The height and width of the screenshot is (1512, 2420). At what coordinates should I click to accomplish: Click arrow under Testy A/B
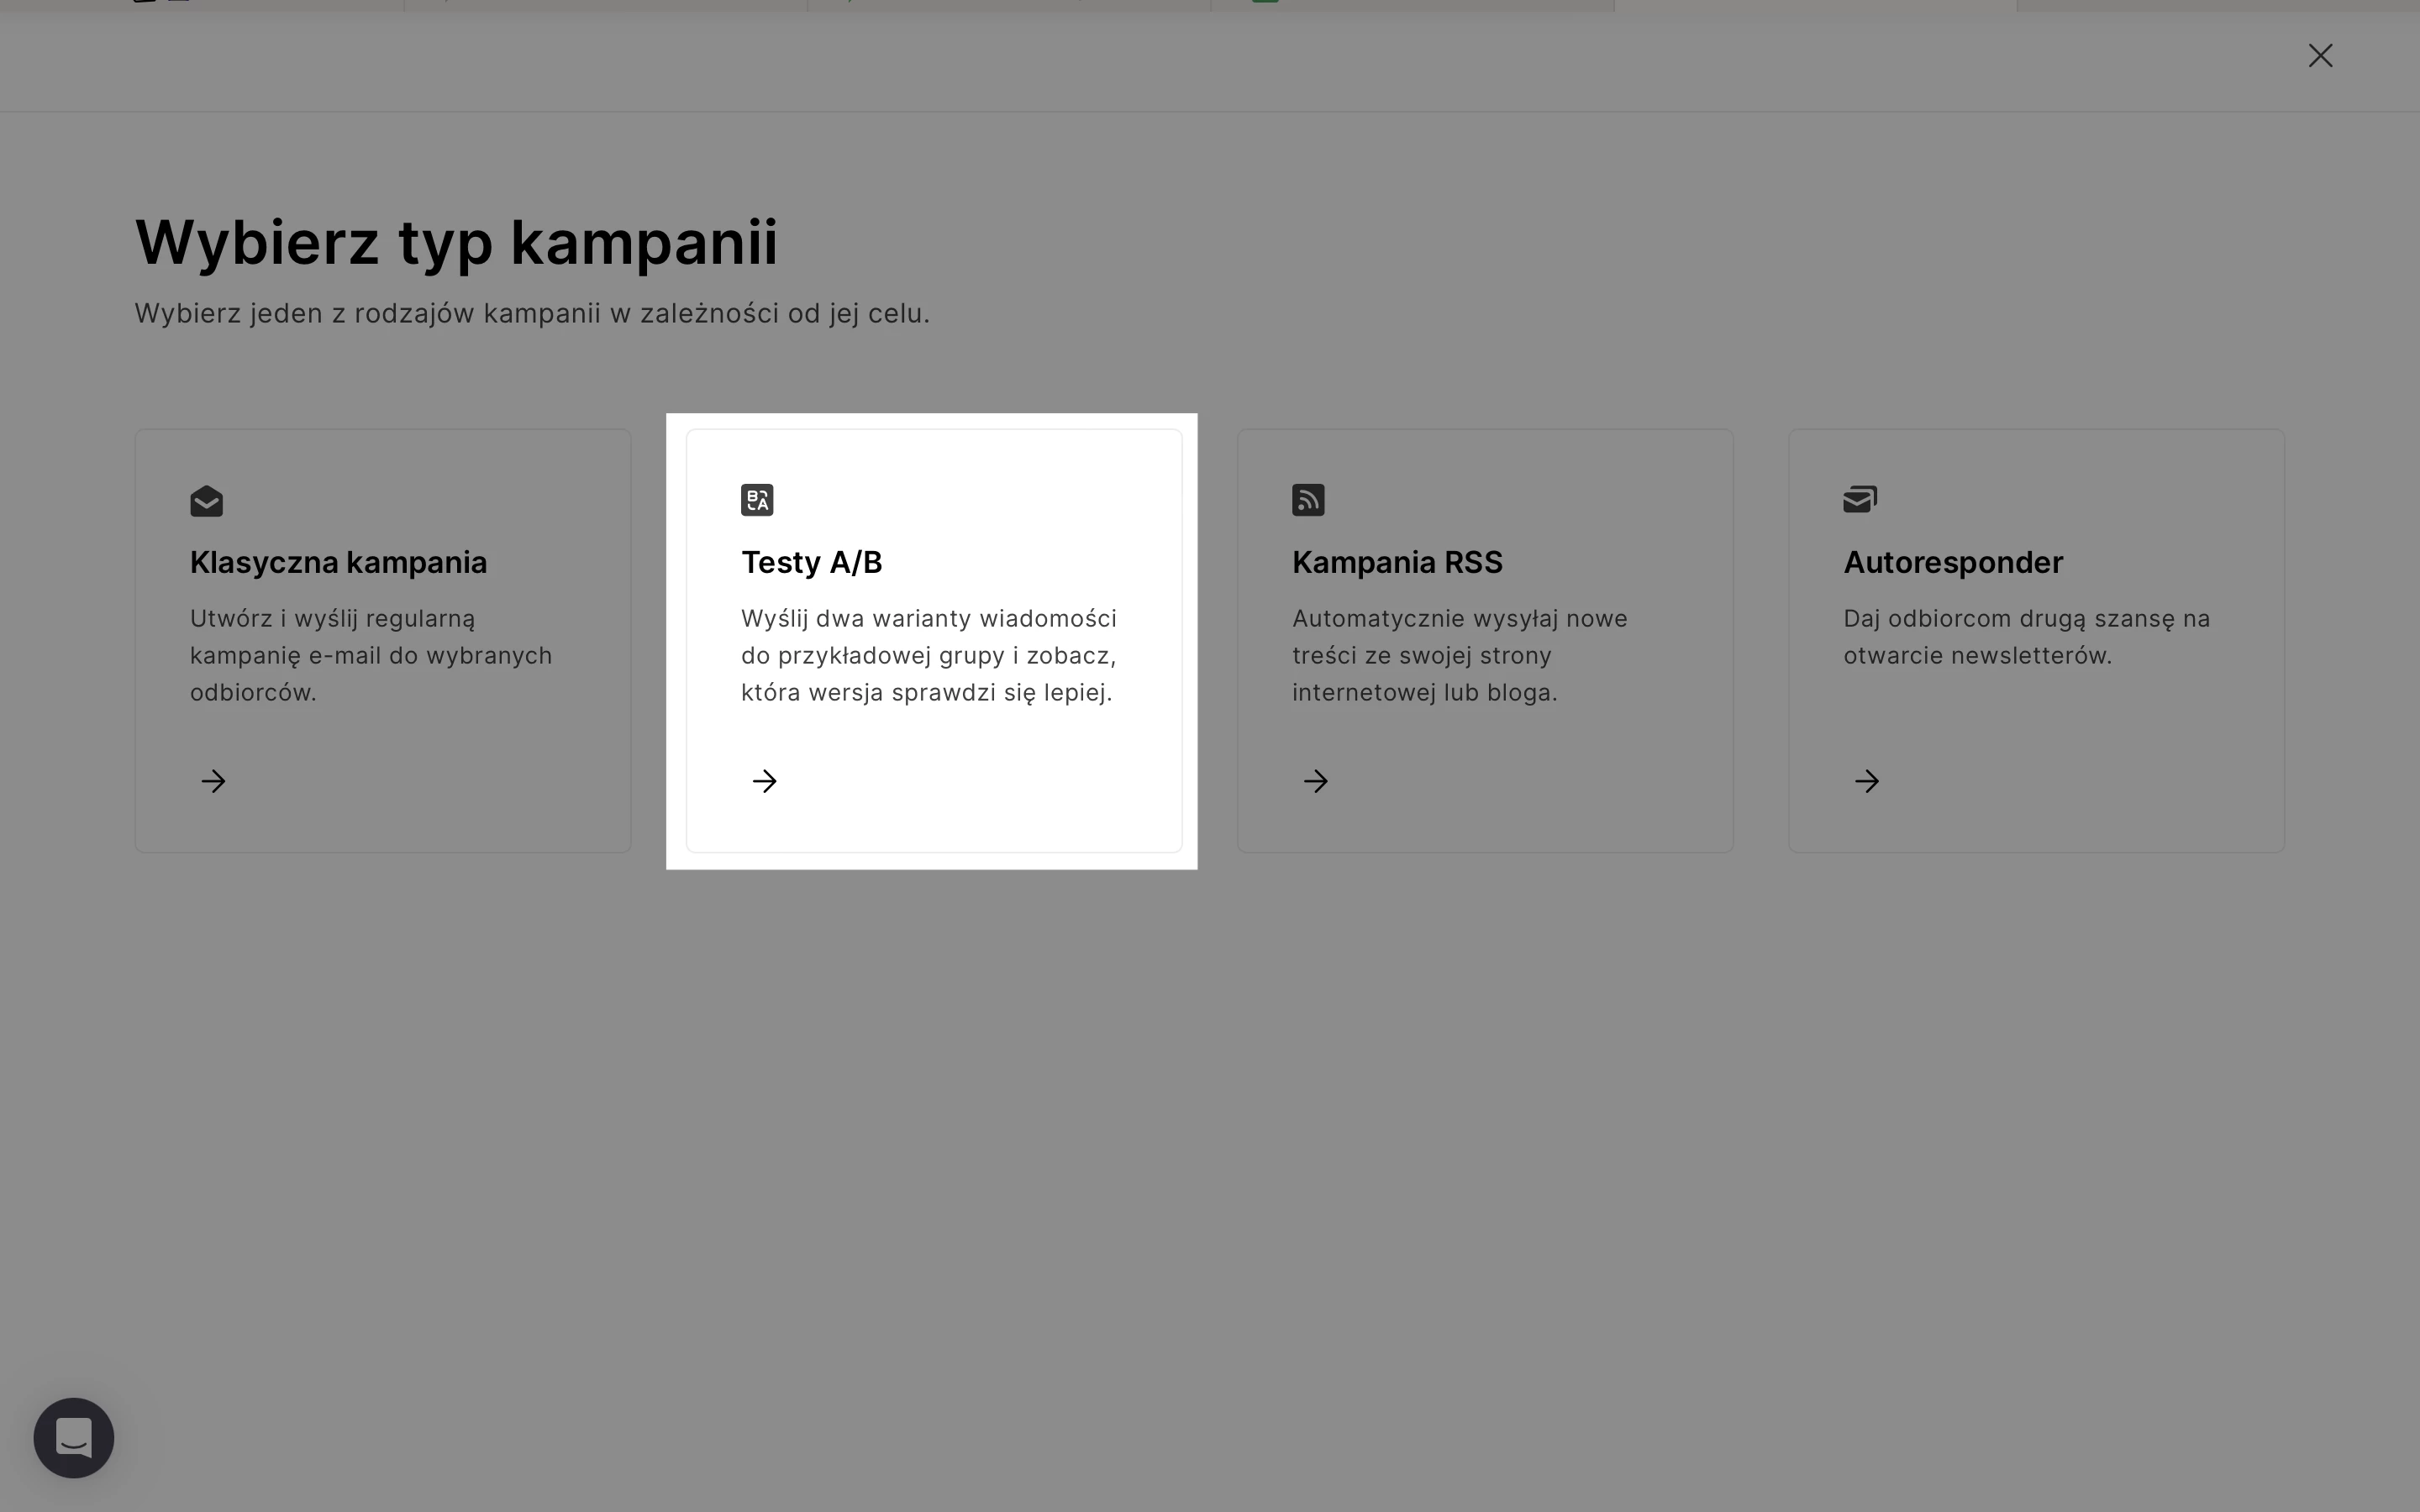point(765,781)
